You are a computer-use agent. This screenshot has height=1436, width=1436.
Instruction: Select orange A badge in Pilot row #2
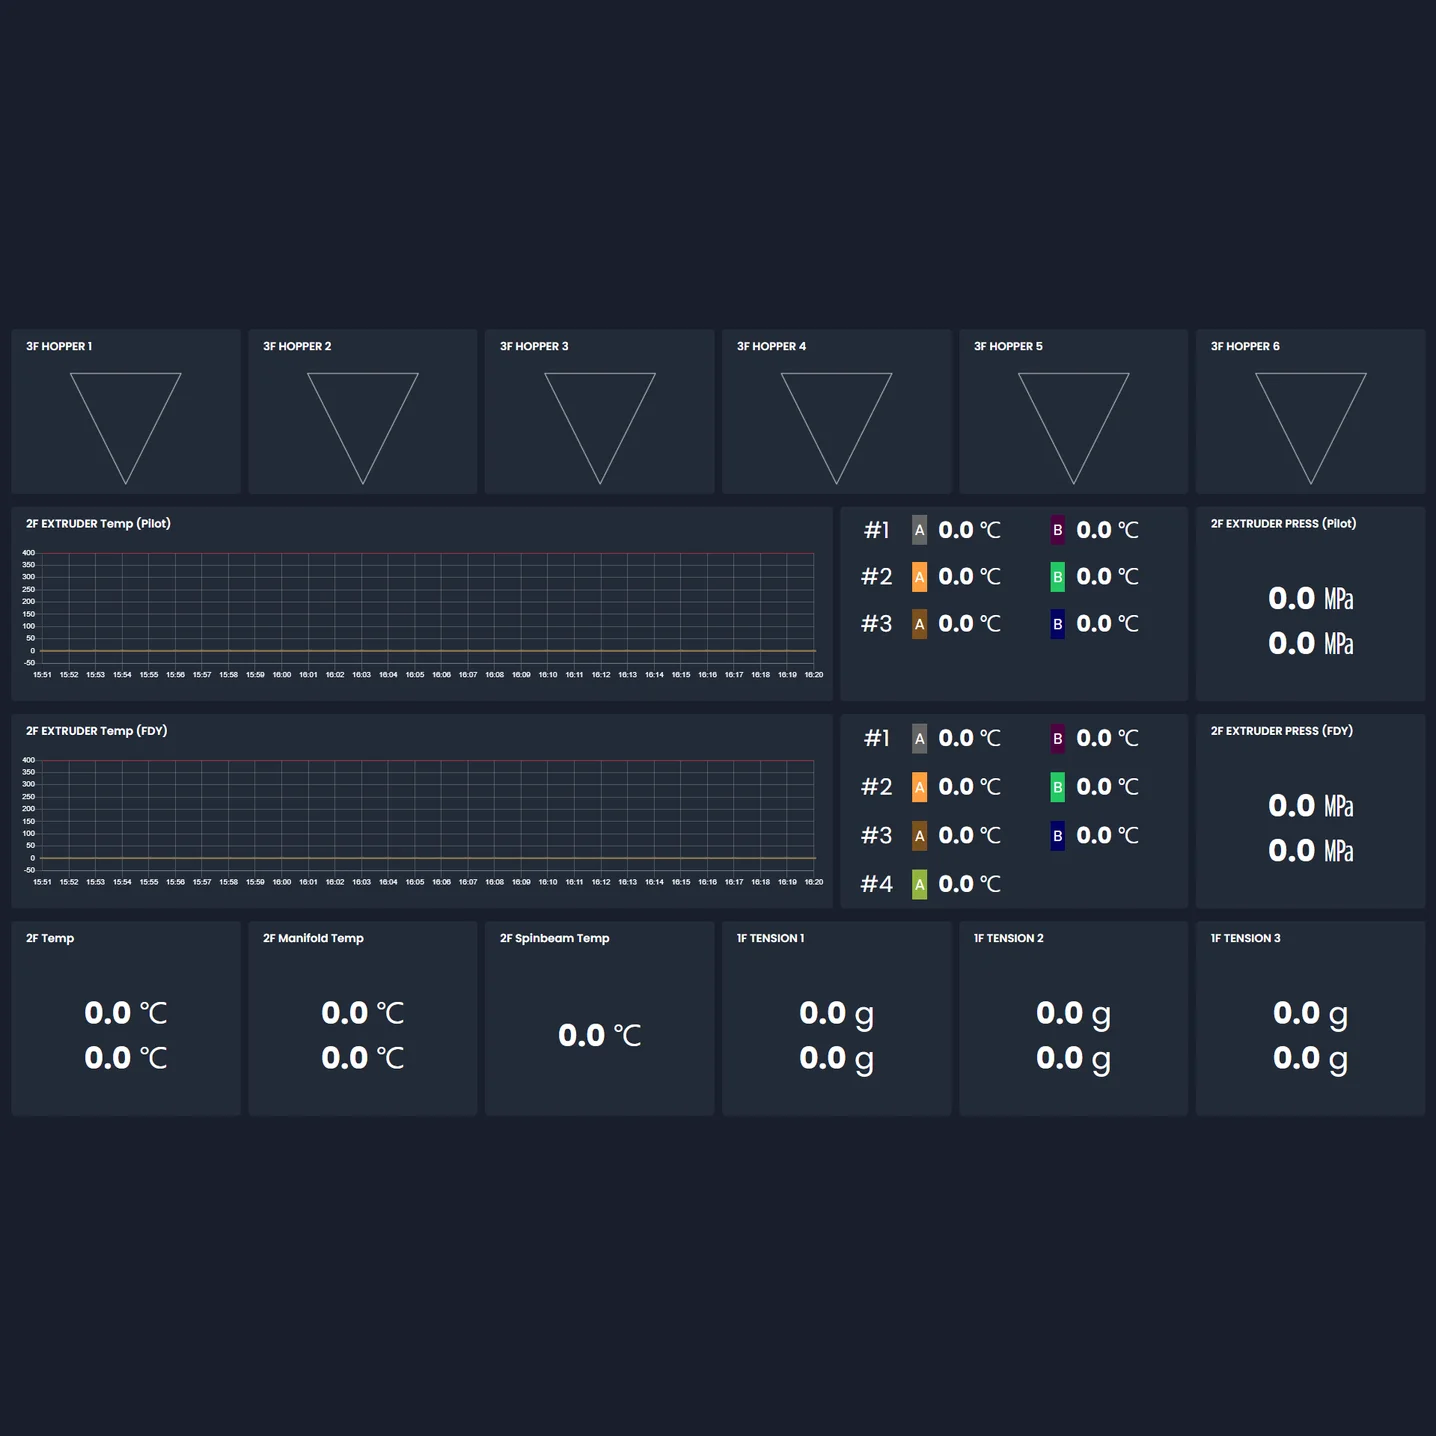tap(919, 577)
